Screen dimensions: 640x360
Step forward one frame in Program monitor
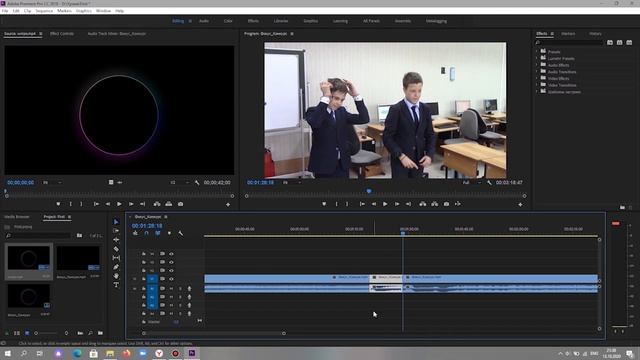tap(397, 204)
